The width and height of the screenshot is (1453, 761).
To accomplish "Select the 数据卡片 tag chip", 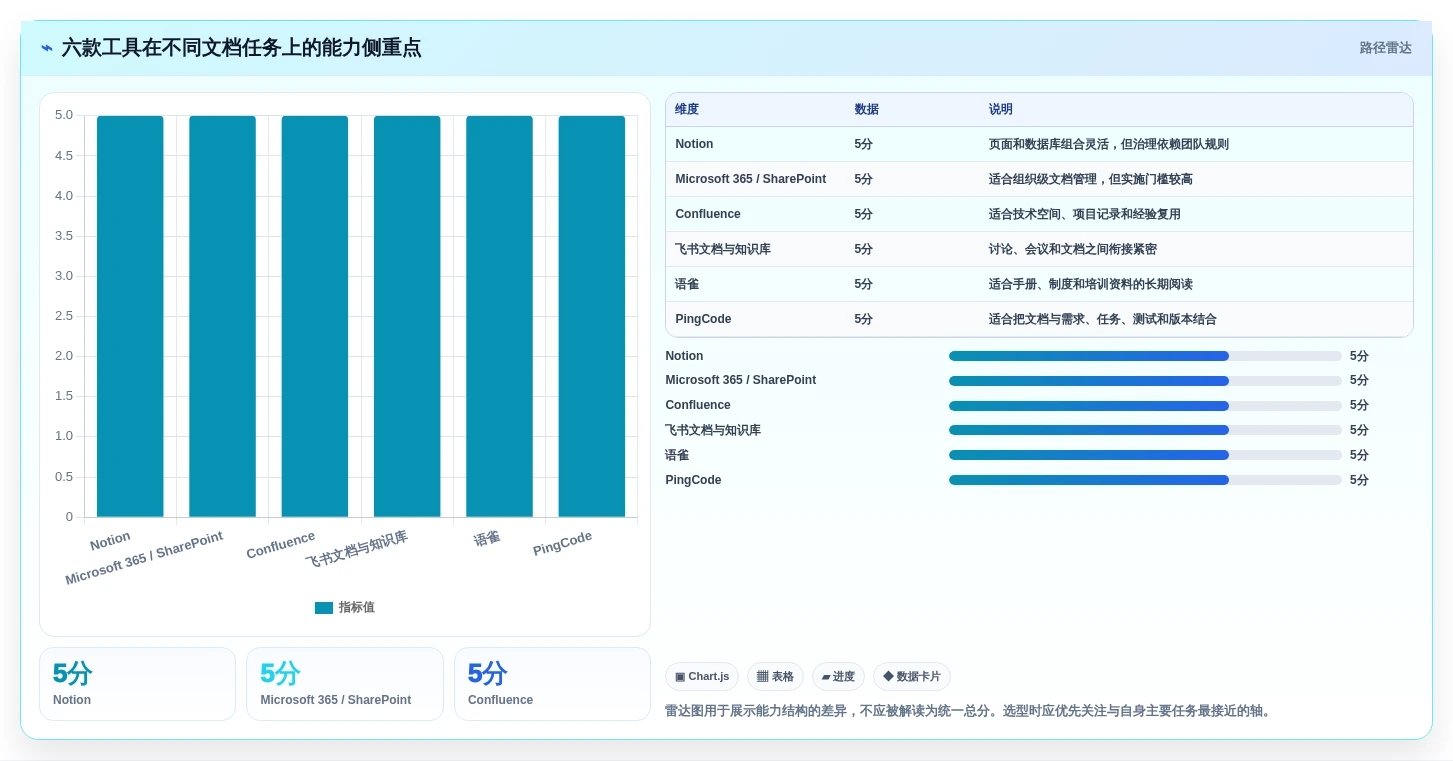I will pyautogui.click(x=912, y=677).
